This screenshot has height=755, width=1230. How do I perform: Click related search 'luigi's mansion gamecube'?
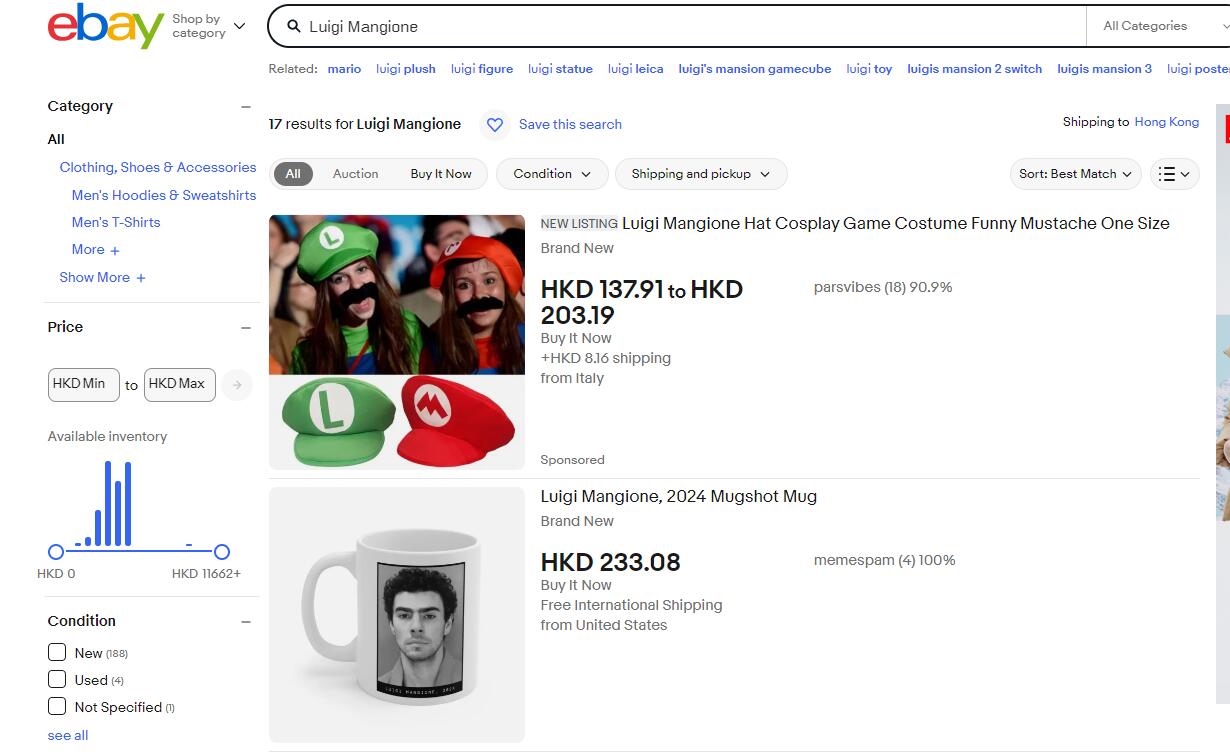click(x=755, y=69)
